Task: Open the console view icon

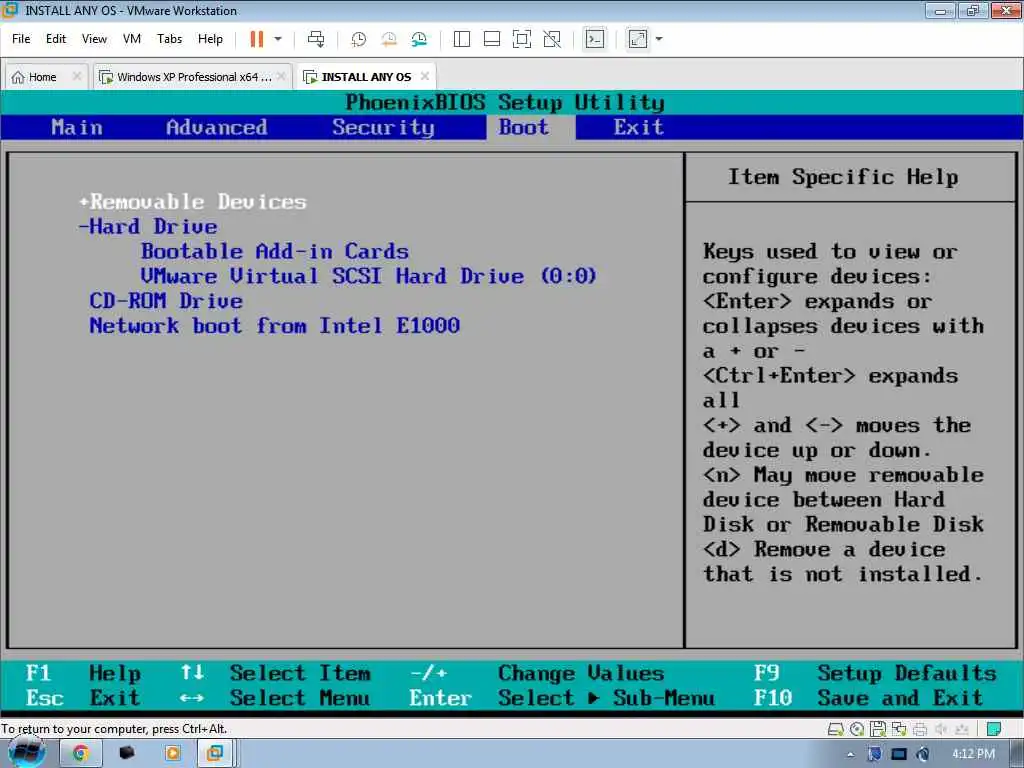Action: [x=594, y=39]
